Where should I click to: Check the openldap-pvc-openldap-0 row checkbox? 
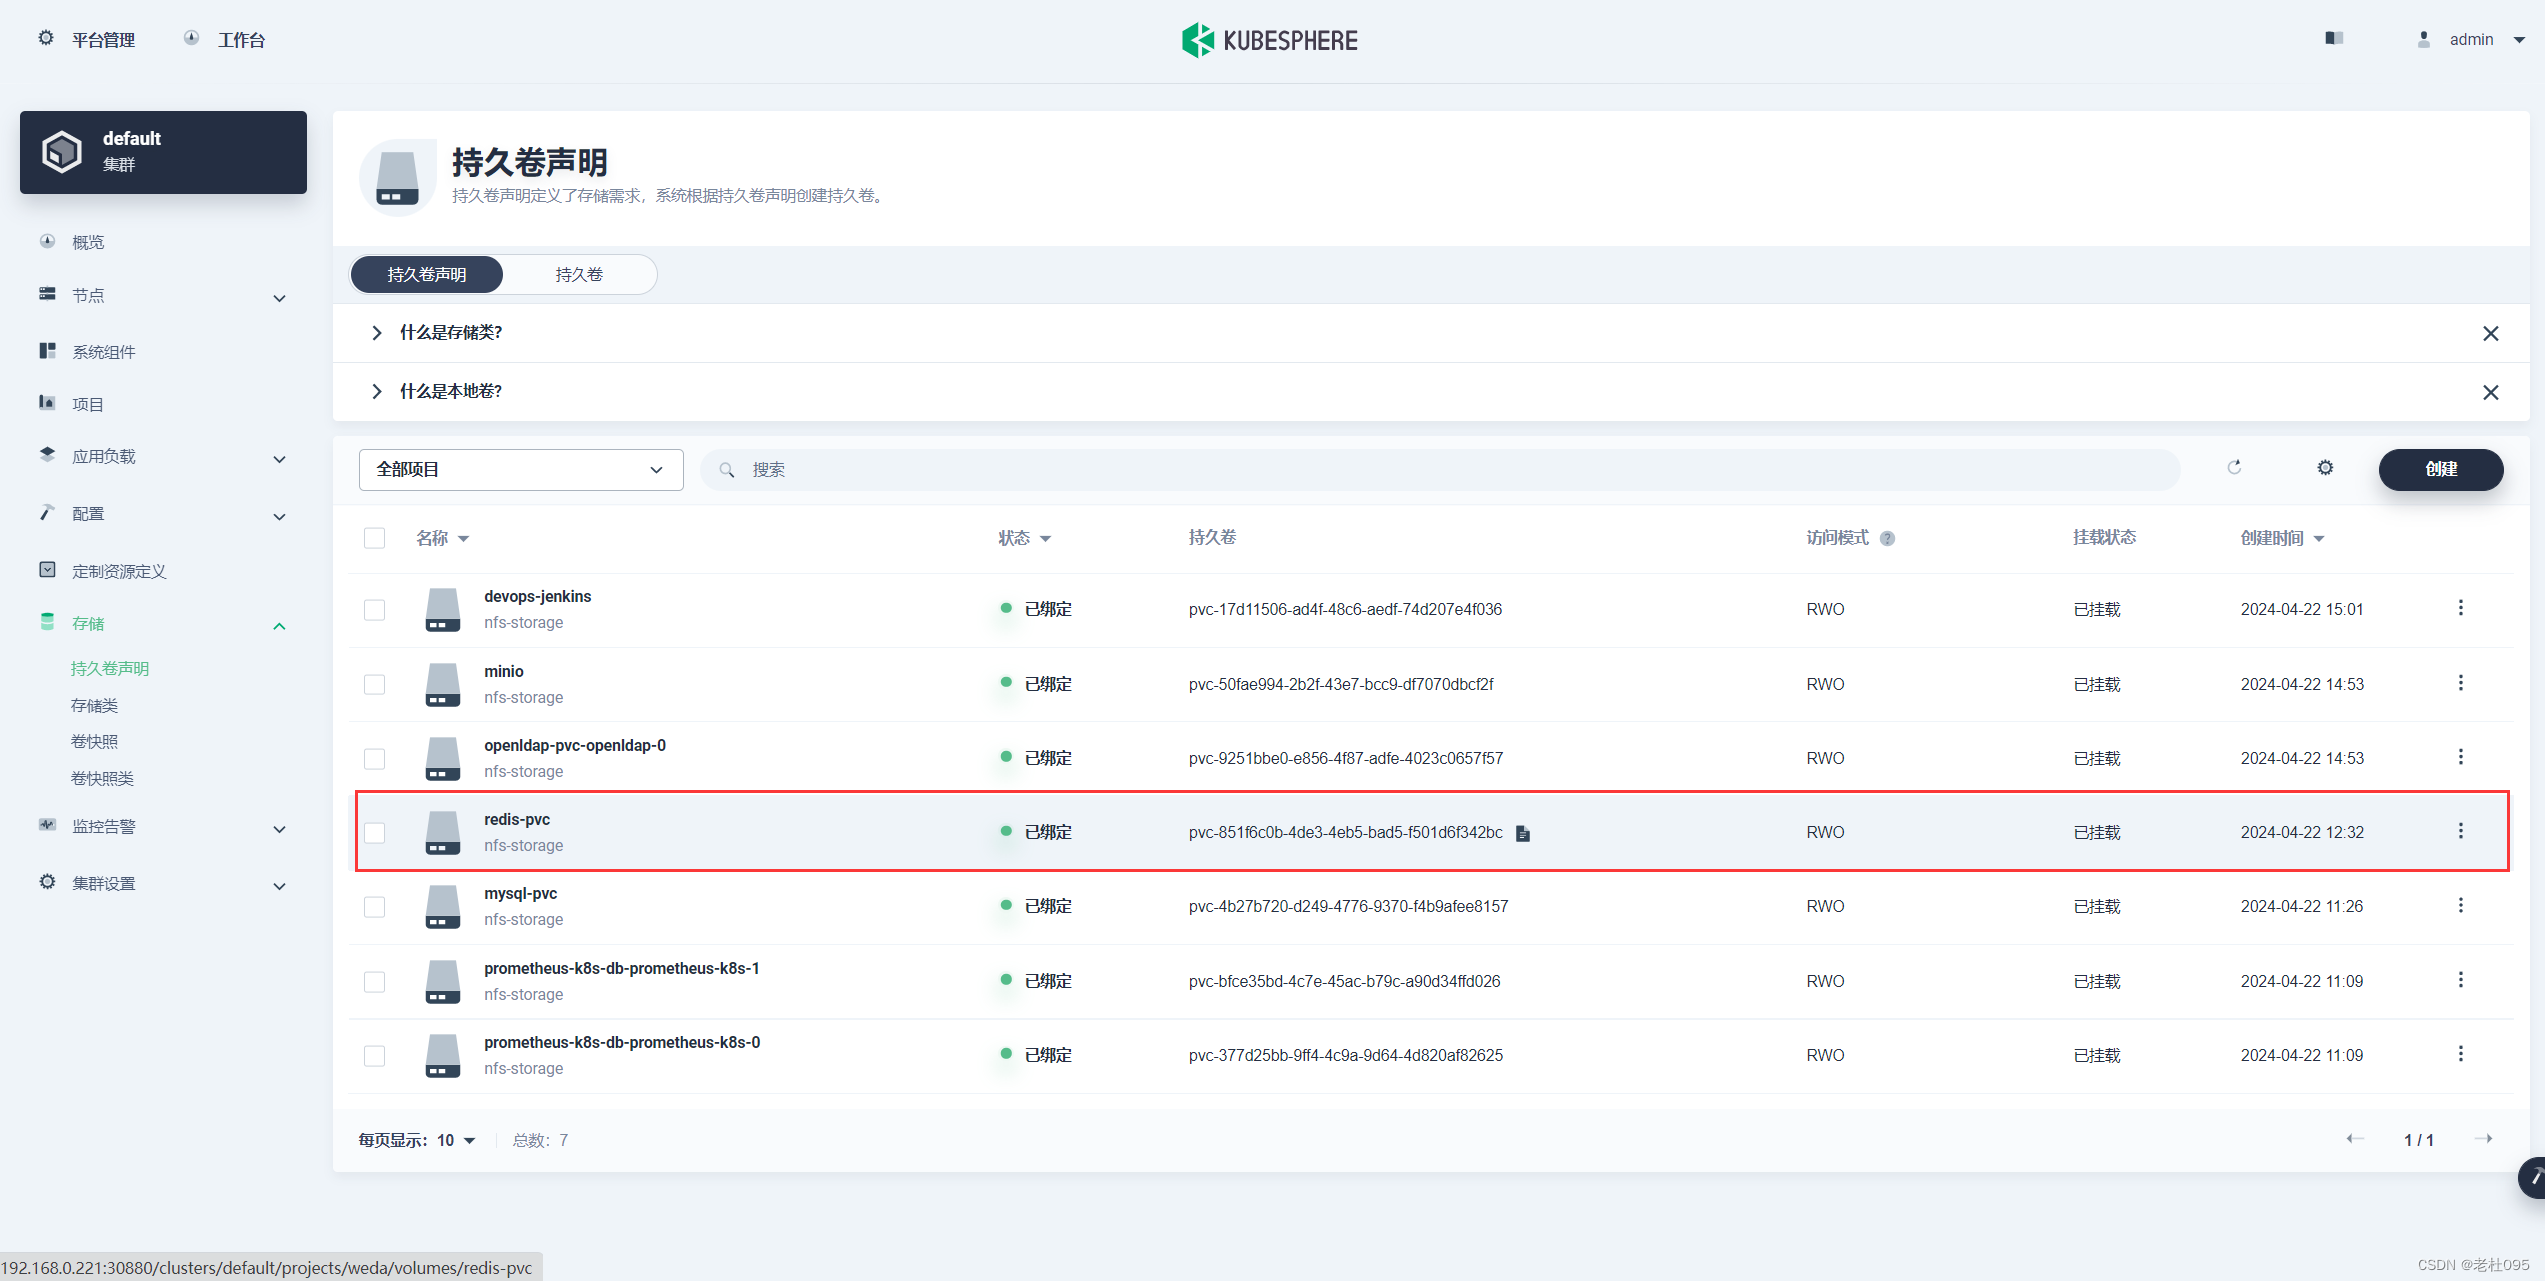374,759
